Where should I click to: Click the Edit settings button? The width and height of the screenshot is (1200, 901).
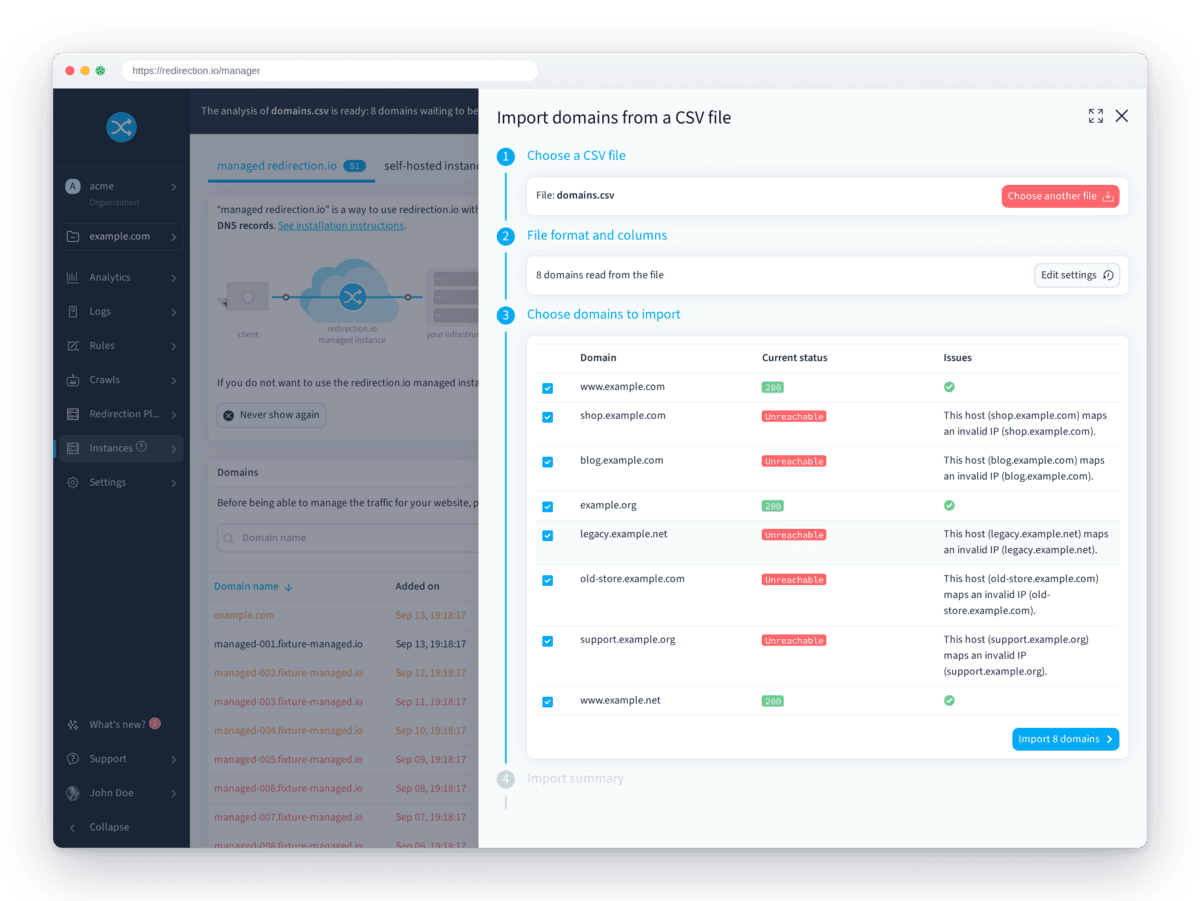pyautogui.click(x=1077, y=275)
